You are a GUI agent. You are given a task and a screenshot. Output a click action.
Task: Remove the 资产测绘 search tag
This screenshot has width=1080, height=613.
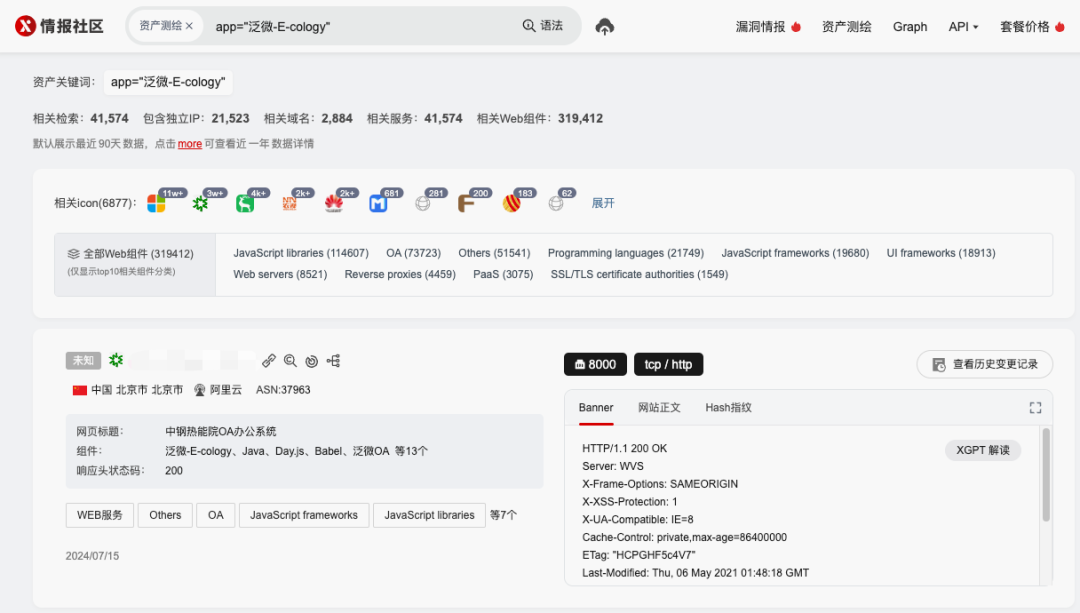pos(189,26)
